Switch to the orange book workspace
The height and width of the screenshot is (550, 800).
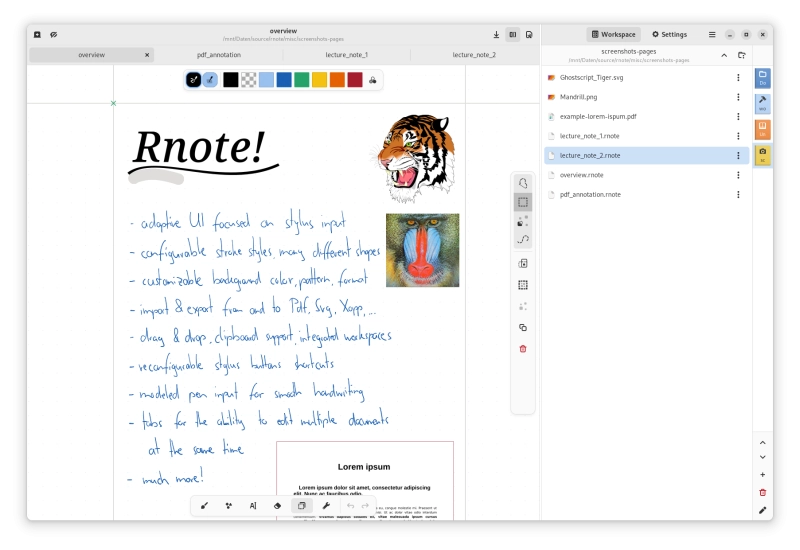763,129
